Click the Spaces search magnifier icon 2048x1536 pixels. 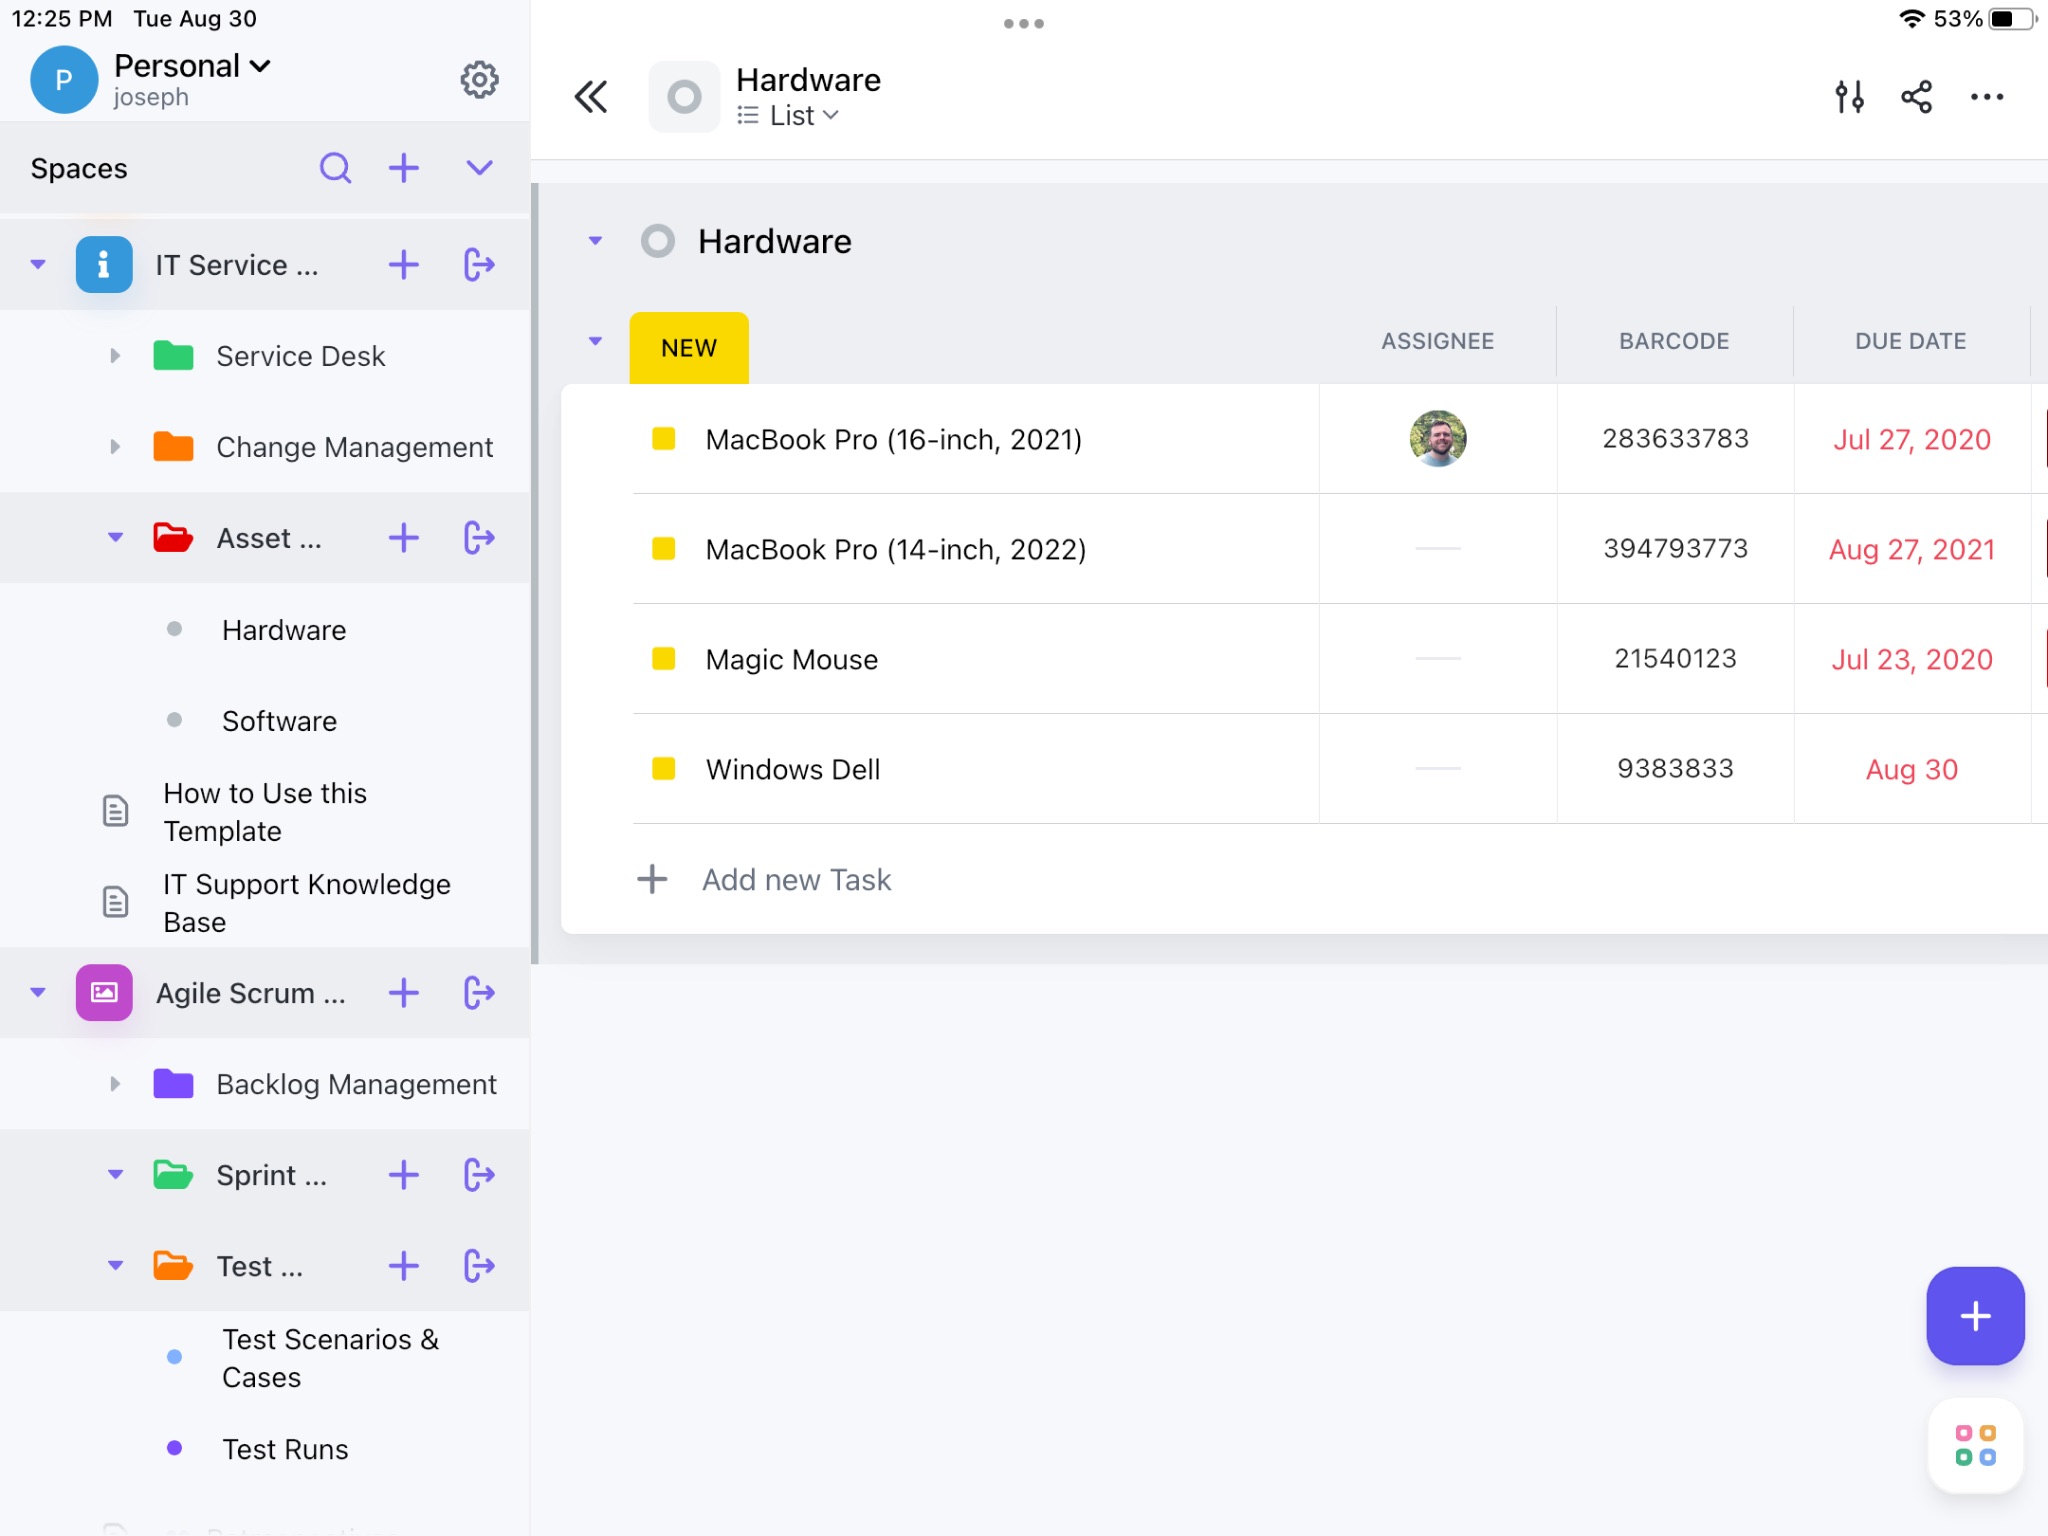pos(335,168)
